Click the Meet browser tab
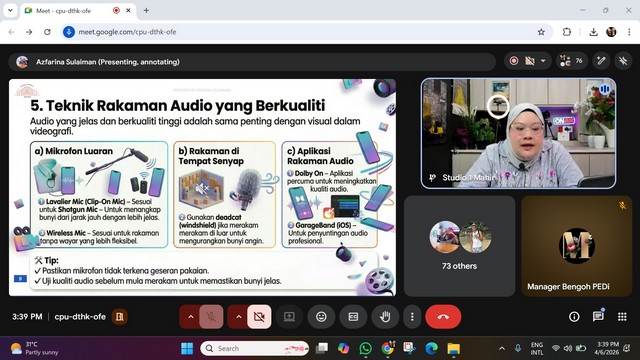 78,11
